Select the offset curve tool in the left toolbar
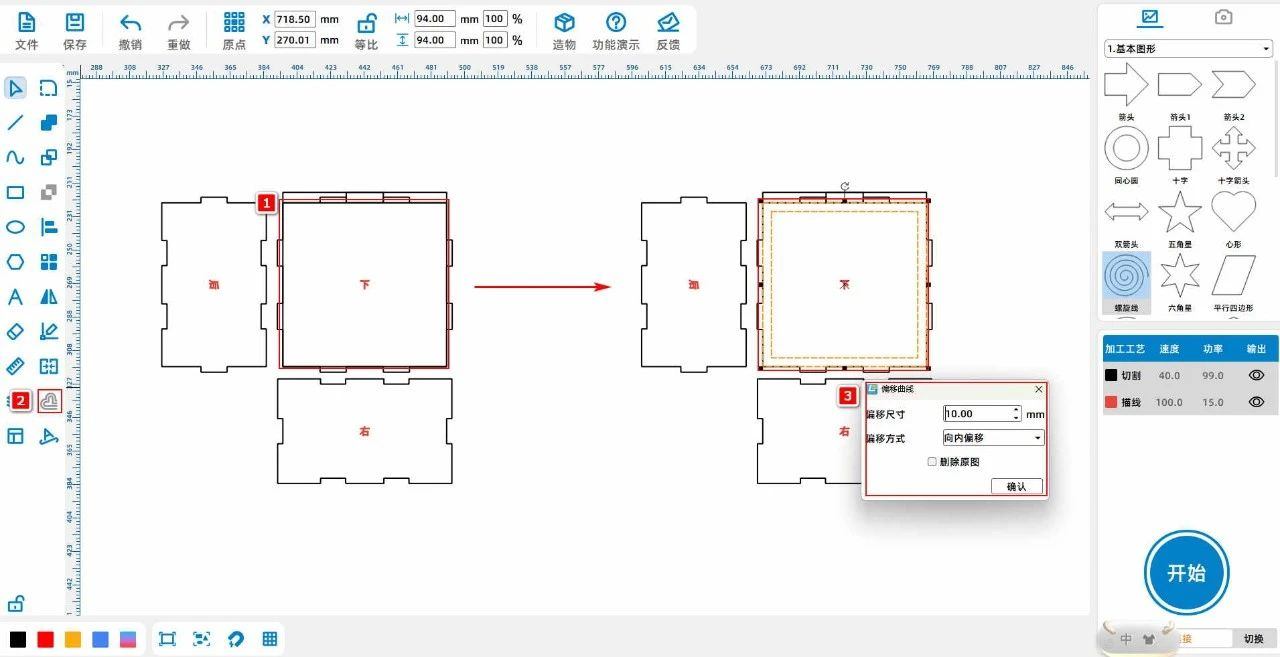The width and height of the screenshot is (1280, 657). pos(49,401)
